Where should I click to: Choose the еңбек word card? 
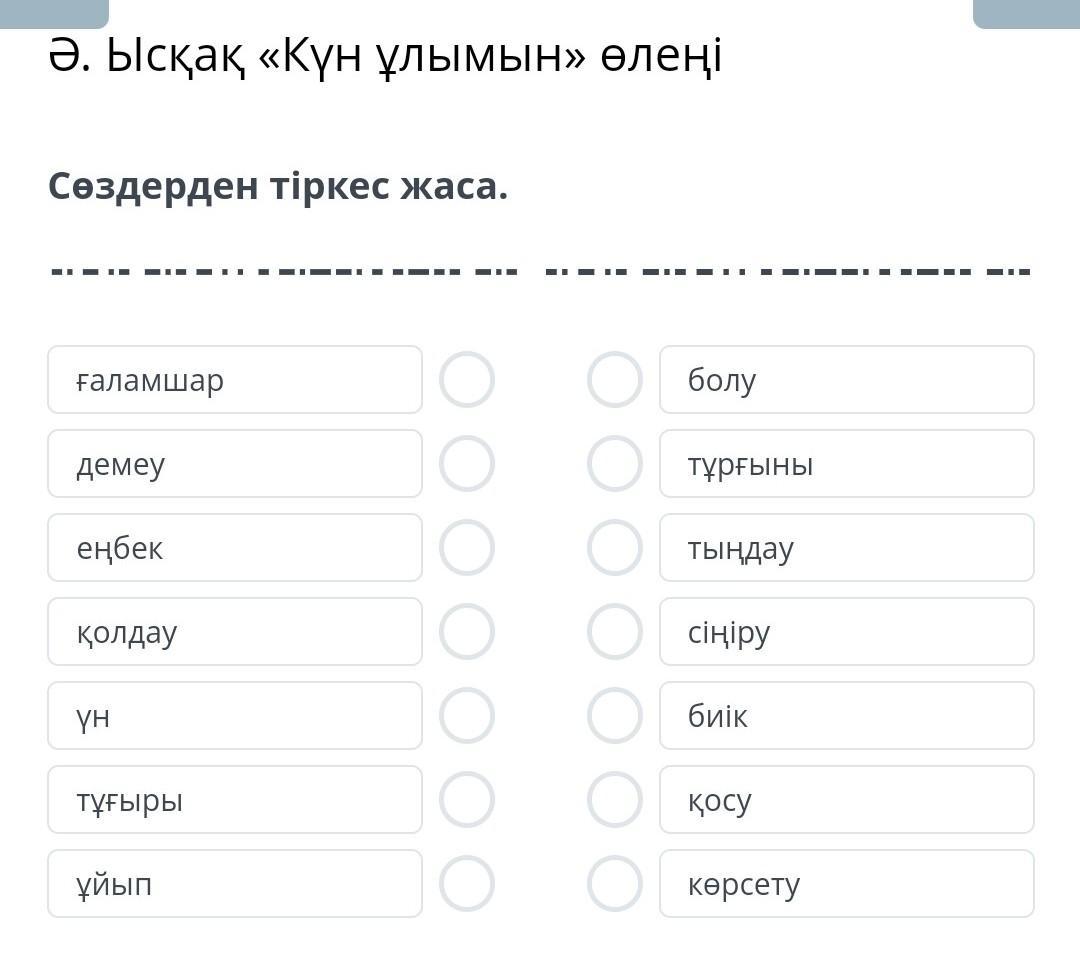[x=235, y=548]
